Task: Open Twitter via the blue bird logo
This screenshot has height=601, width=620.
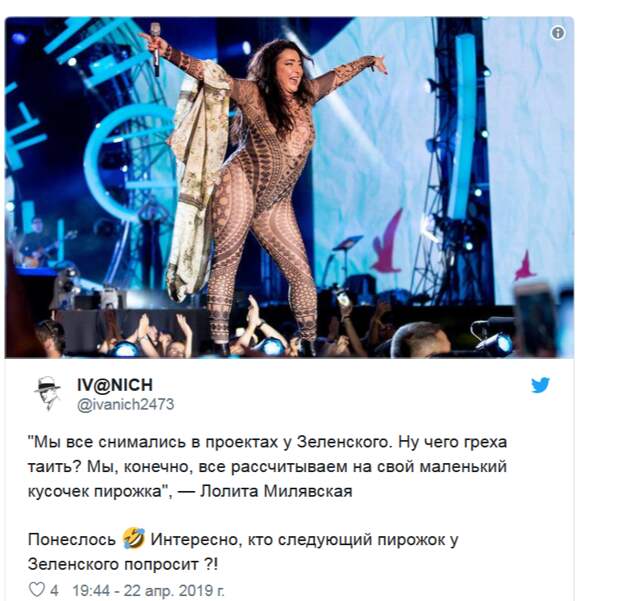Action: [540, 385]
